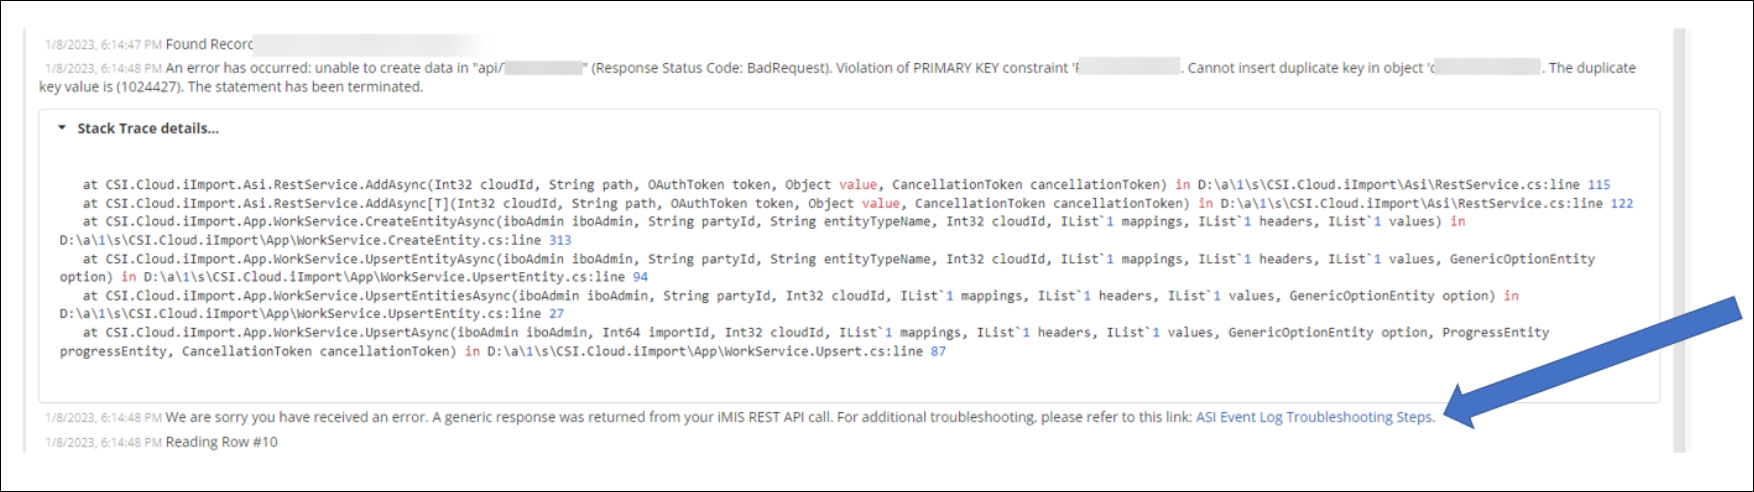Select the "Reading Row #10" log entry
This screenshot has width=1754, height=492.
pyautogui.click(x=221, y=442)
